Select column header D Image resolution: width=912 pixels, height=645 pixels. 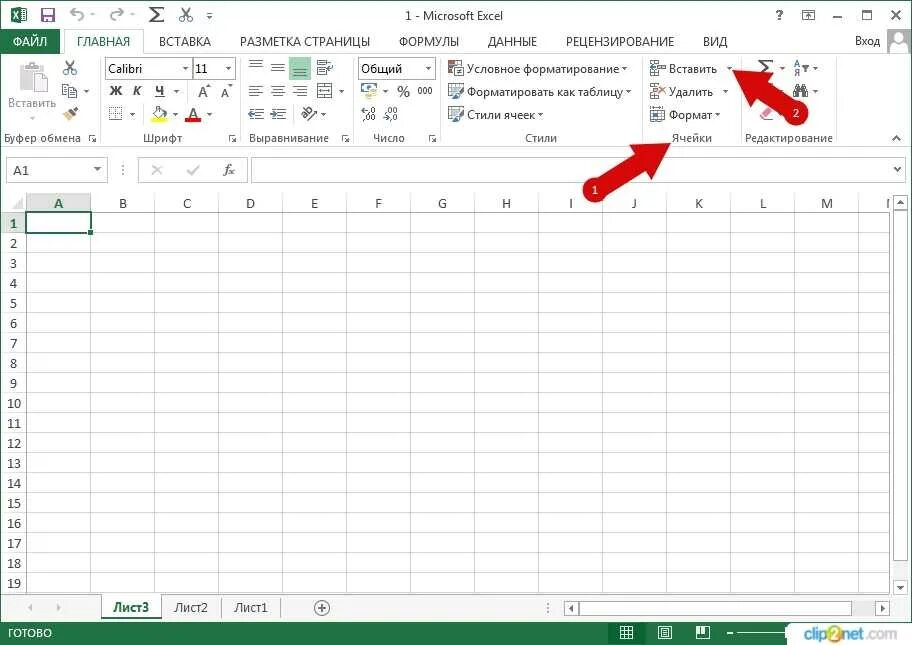(x=250, y=204)
